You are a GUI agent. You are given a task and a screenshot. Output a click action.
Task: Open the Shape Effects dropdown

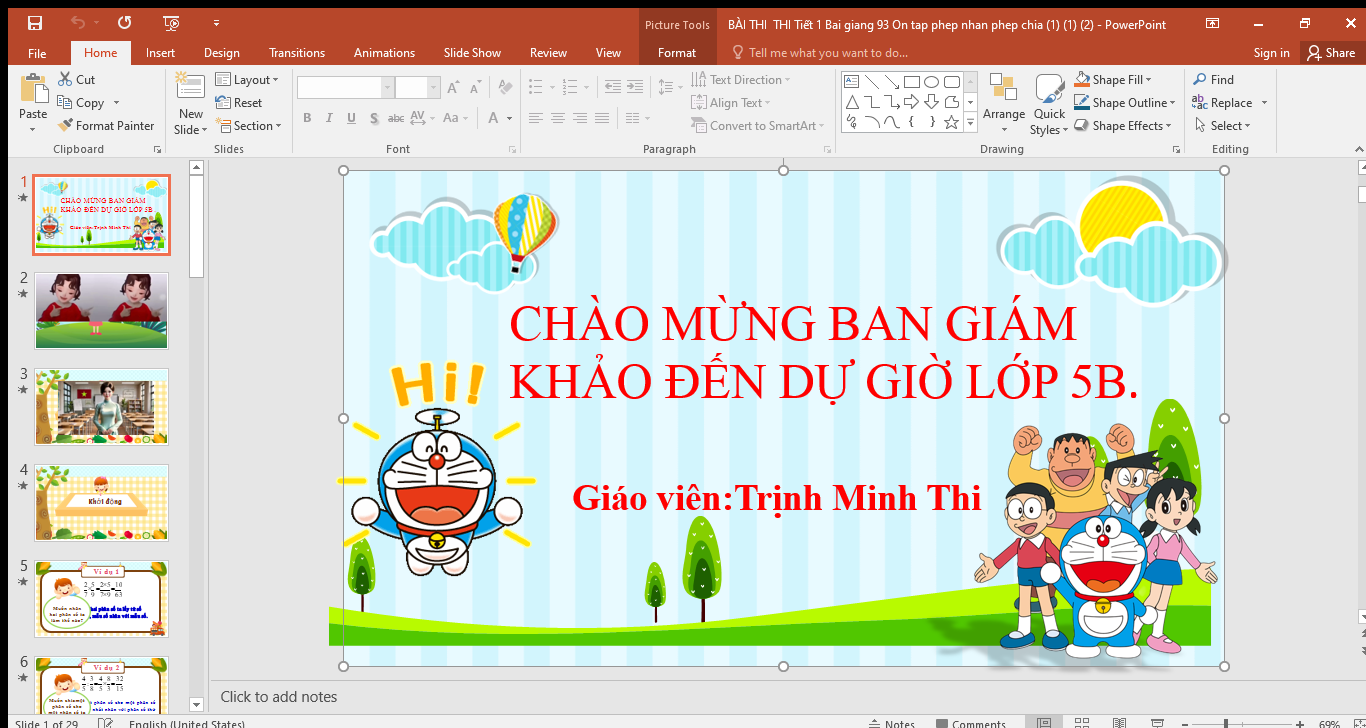pos(1123,125)
